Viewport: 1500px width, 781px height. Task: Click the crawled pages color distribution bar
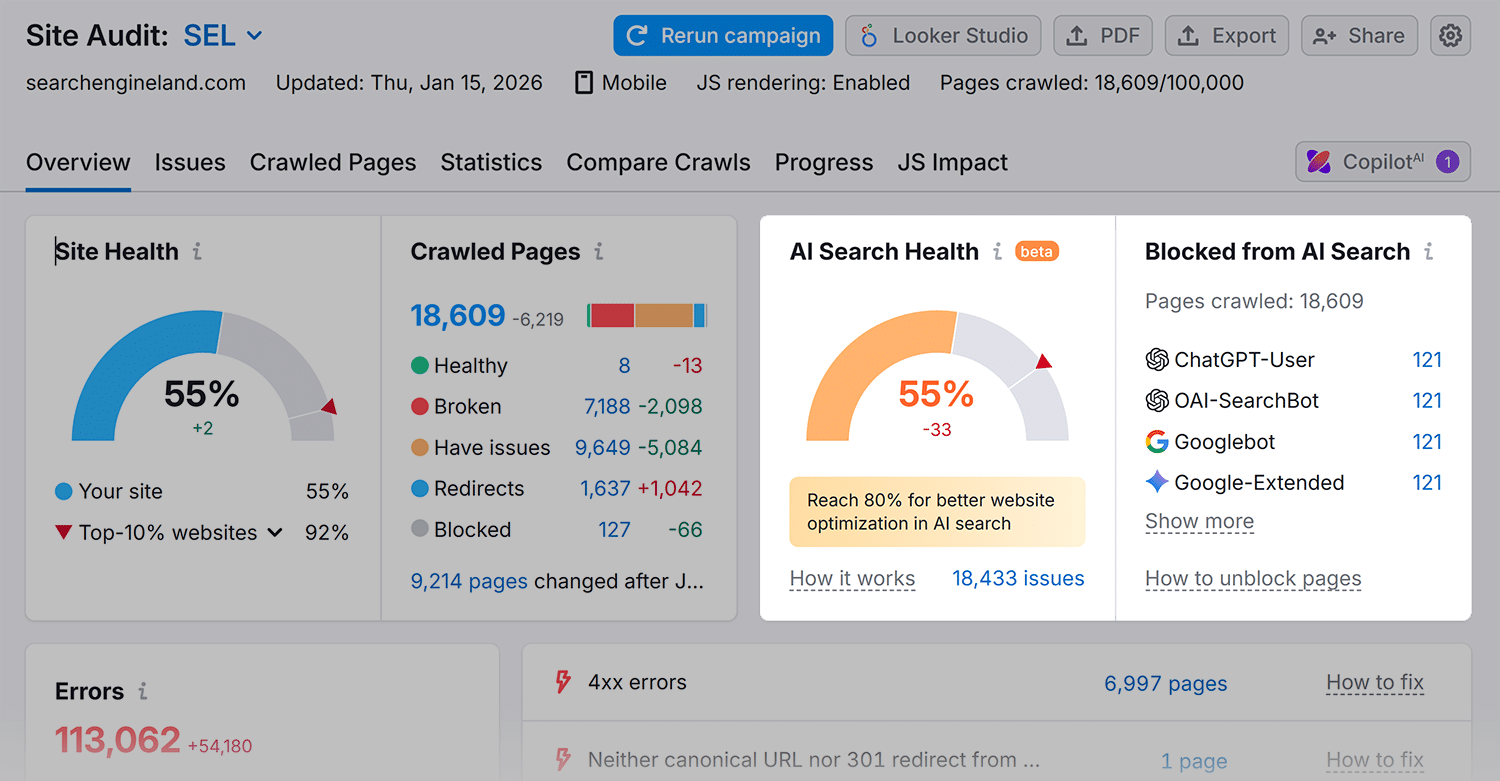647,316
